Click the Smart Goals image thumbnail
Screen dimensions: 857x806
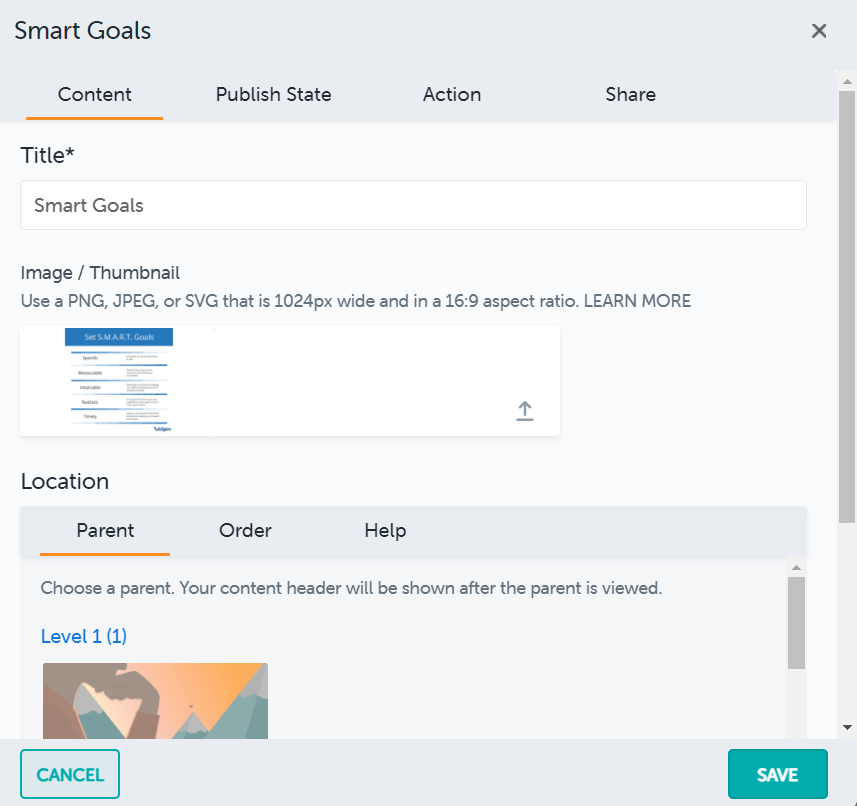point(119,380)
